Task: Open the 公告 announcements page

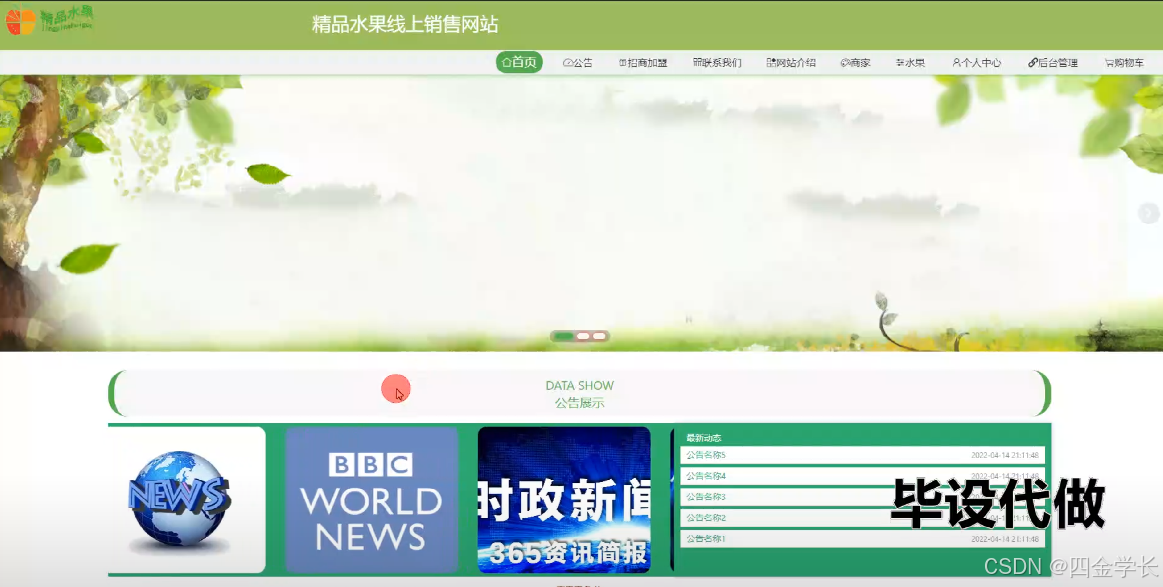Action: click(x=578, y=63)
